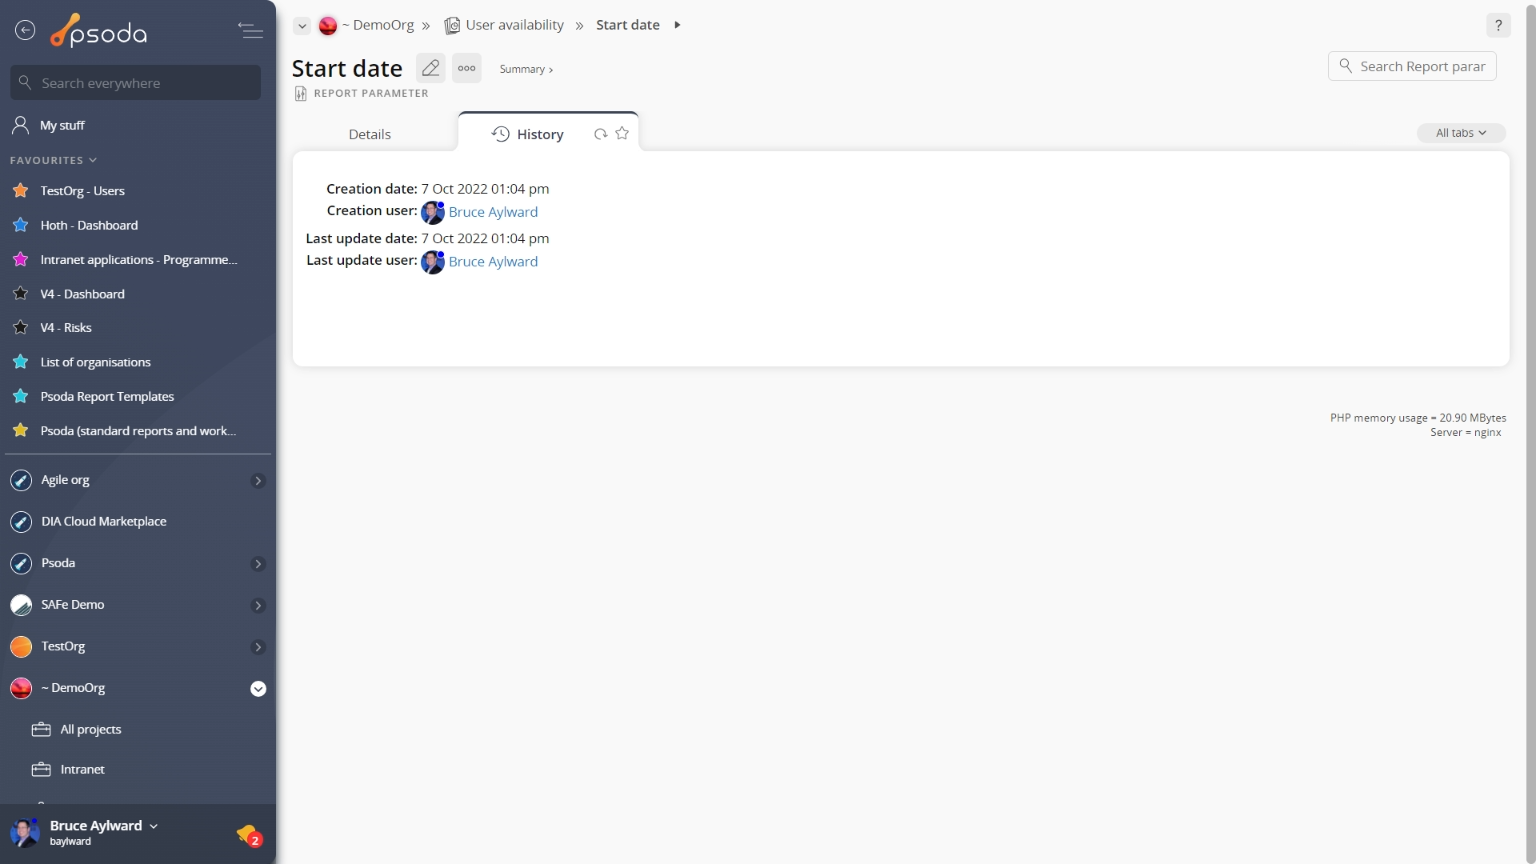Click the blue star next to Hoth - Dashboard
This screenshot has width=1536, height=864.
click(x=20, y=225)
